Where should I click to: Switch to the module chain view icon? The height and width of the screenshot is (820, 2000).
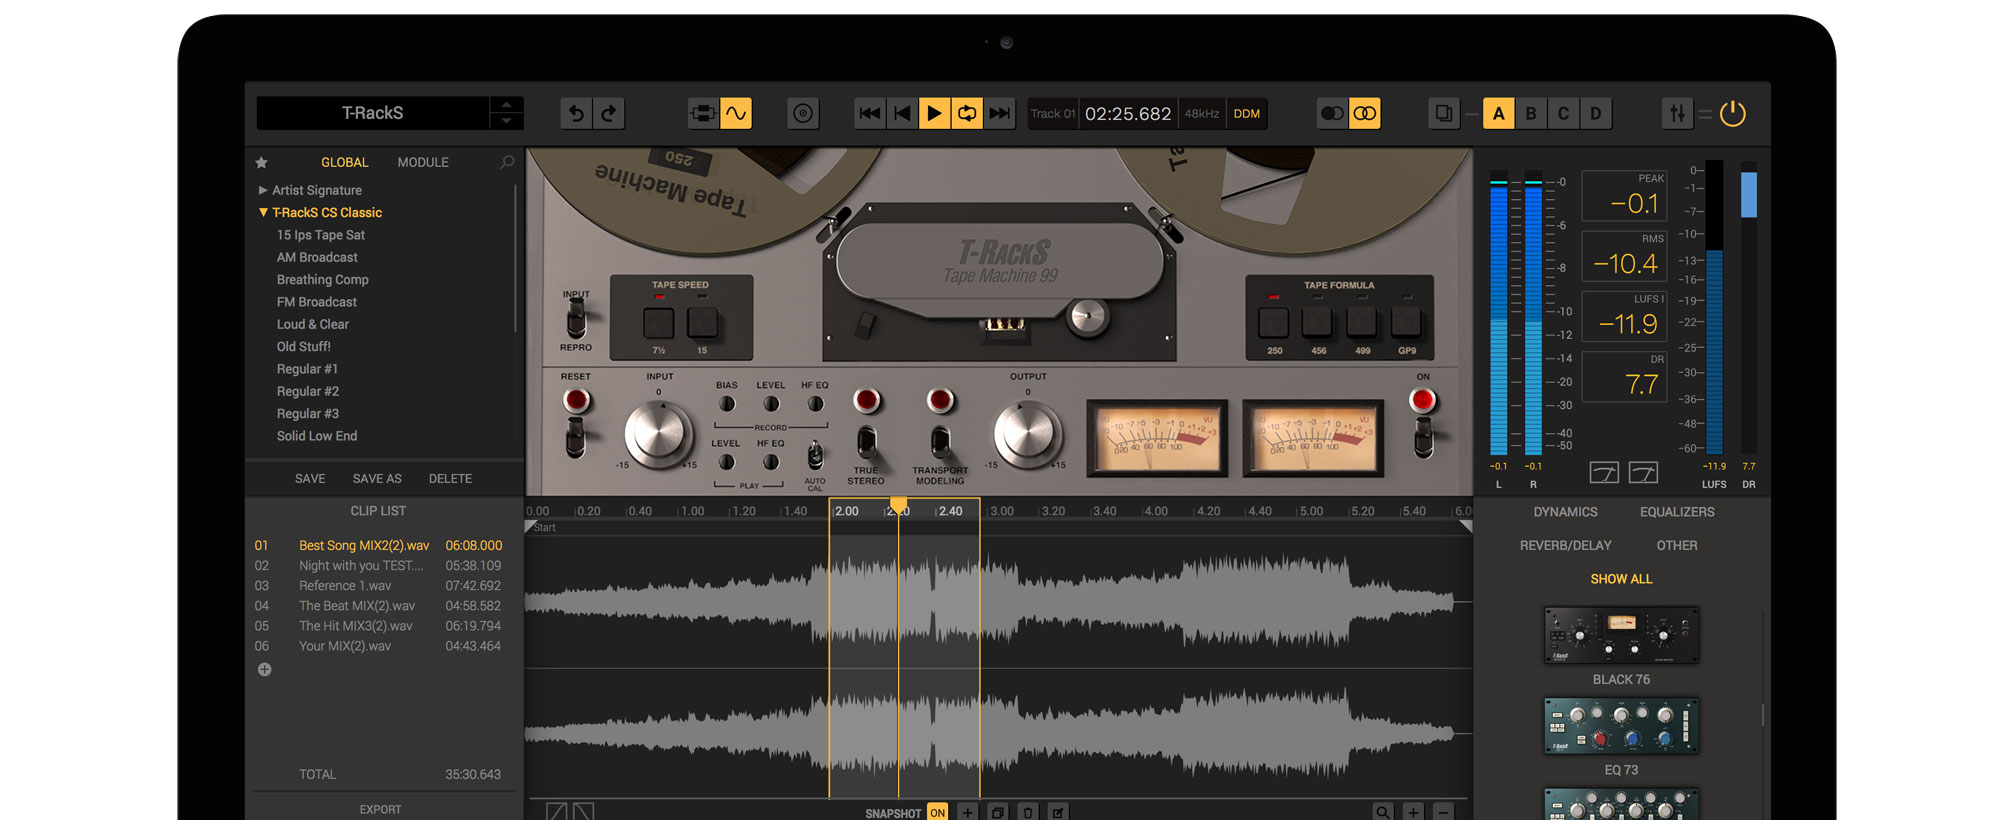click(x=703, y=114)
